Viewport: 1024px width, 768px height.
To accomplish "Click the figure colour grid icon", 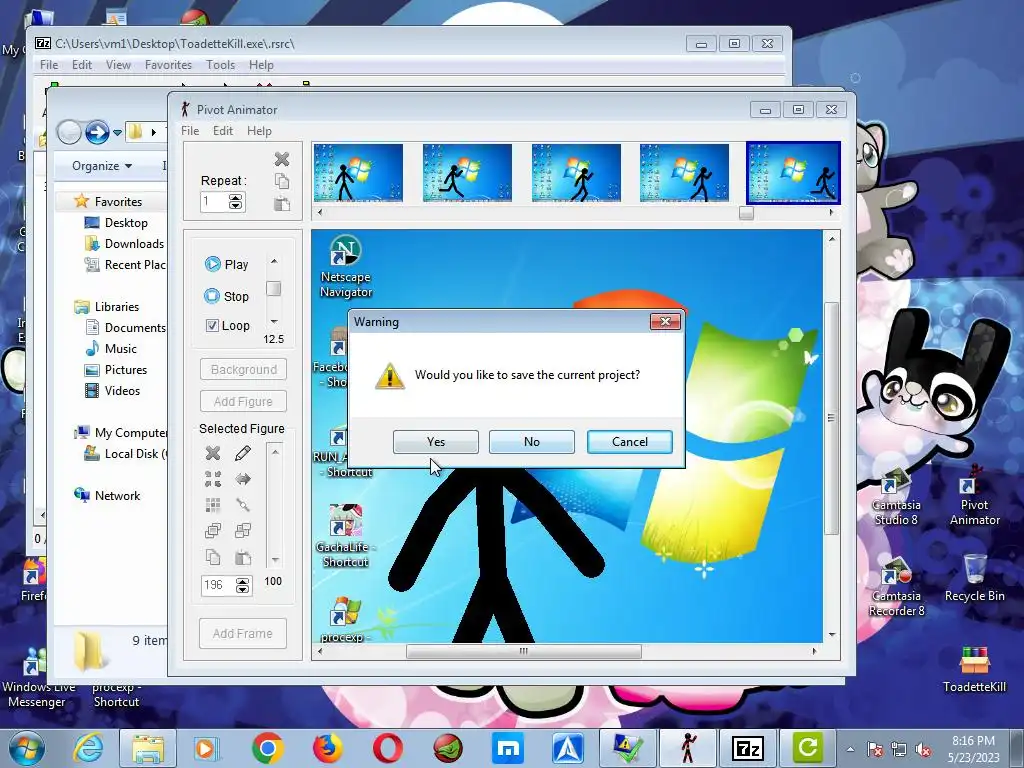I will point(213,505).
